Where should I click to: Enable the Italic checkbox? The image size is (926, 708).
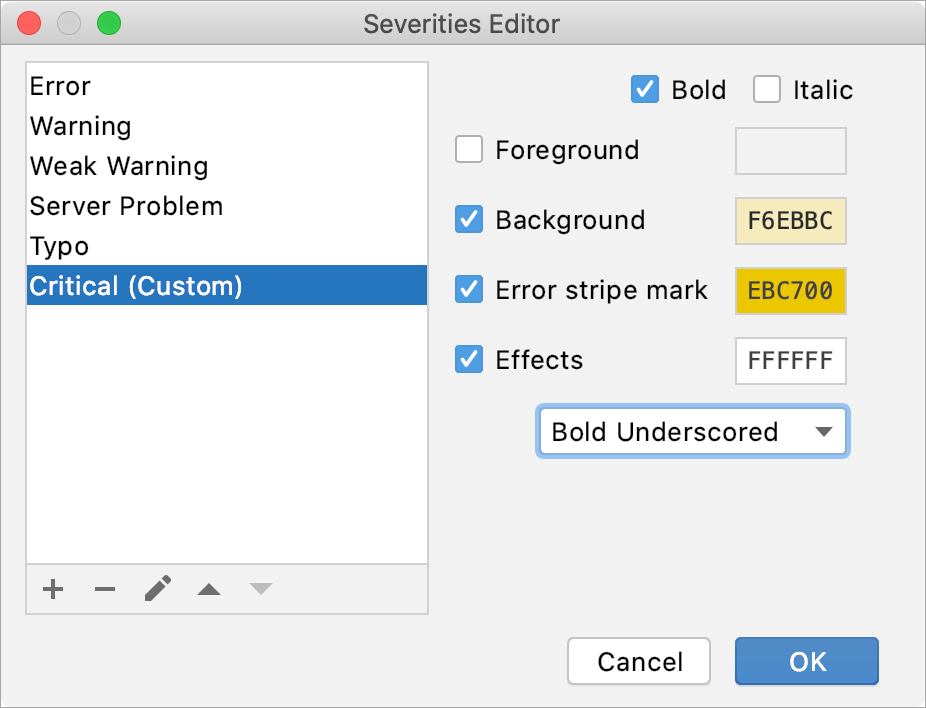(x=767, y=90)
